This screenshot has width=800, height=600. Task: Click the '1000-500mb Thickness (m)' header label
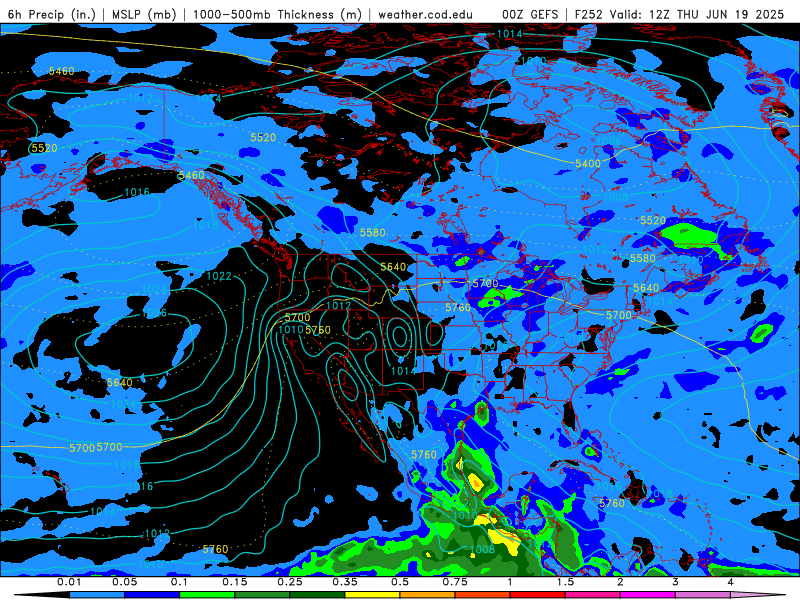click(x=277, y=14)
